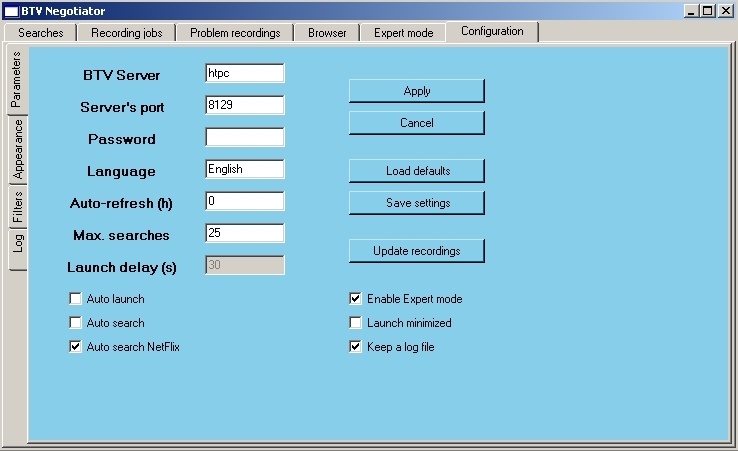738x451 pixels.
Task: Click the Max. searches field
Action: tap(245, 233)
